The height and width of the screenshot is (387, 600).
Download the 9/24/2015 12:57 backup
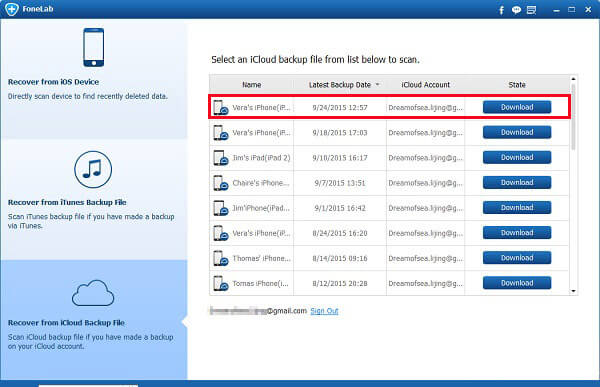click(517, 107)
